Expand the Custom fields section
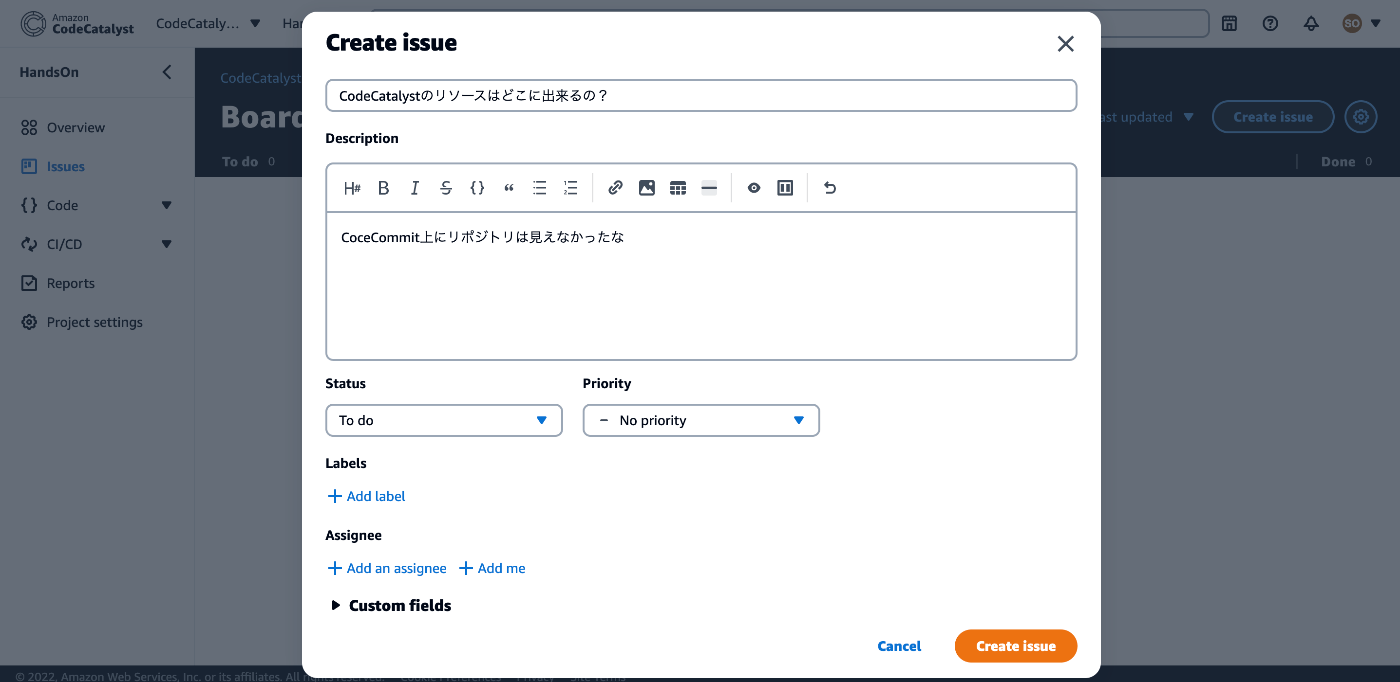 point(391,605)
